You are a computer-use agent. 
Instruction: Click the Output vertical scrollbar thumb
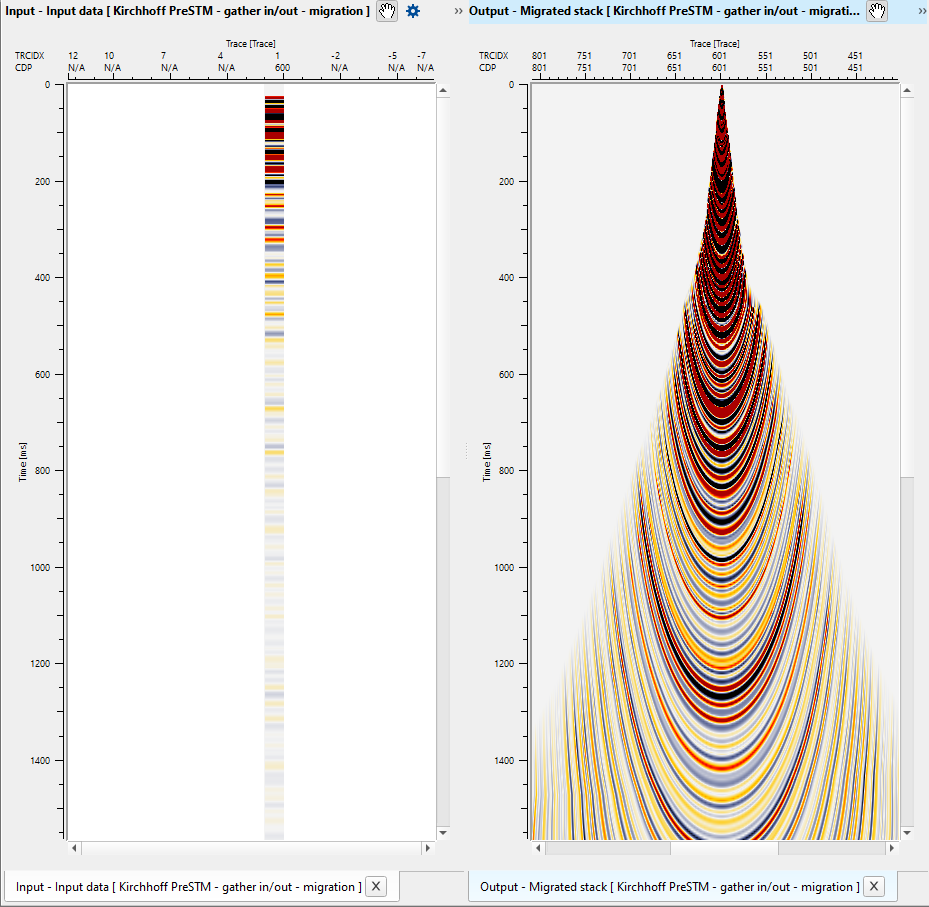click(x=906, y=287)
